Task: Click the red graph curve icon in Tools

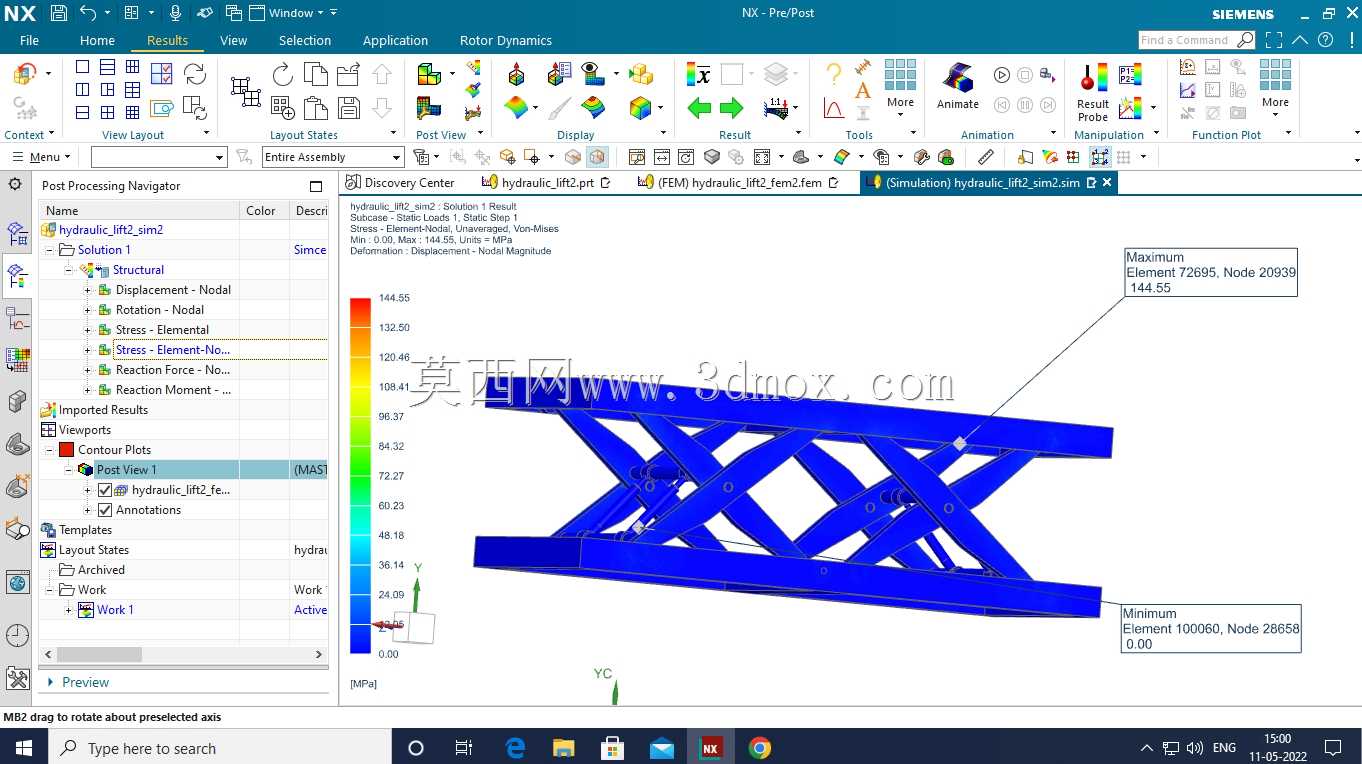Action: coord(833,107)
